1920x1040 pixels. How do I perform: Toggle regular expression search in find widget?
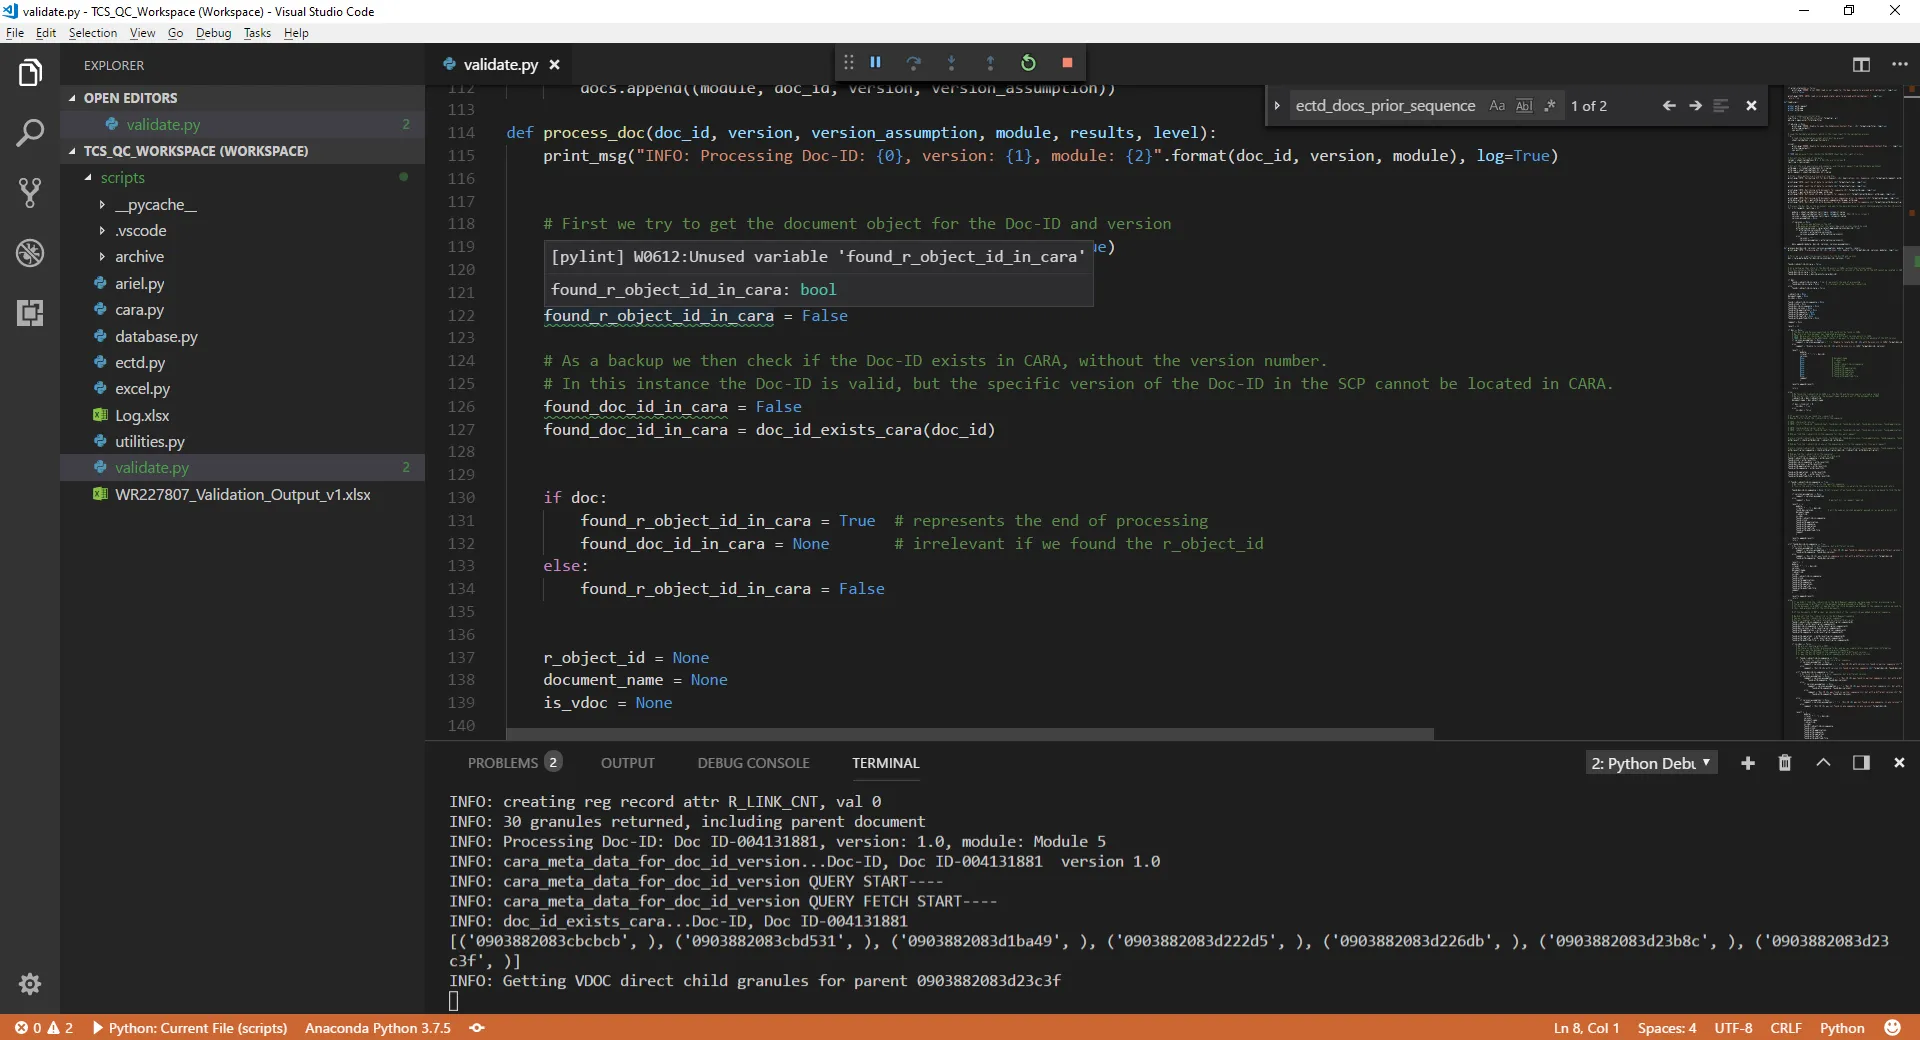coord(1549,106)
